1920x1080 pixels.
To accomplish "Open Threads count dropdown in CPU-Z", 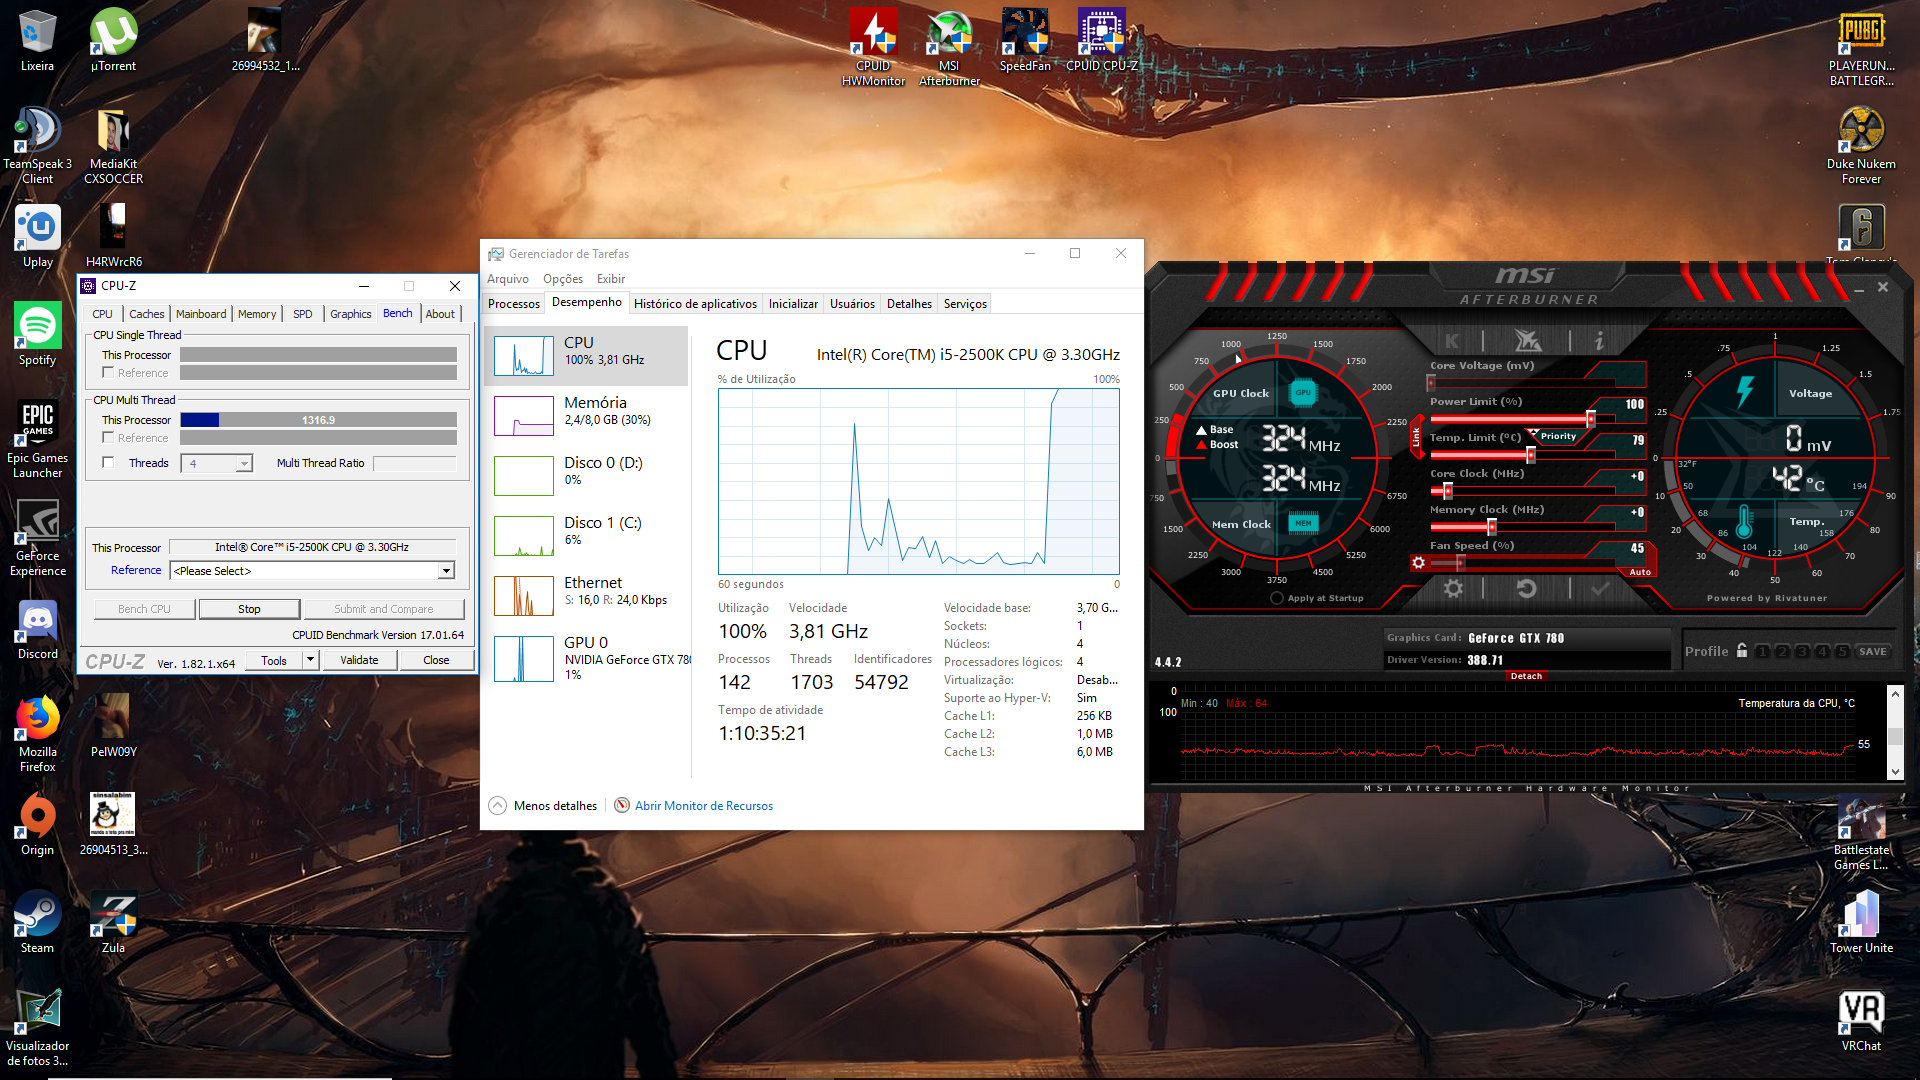I will pos(243,463).
